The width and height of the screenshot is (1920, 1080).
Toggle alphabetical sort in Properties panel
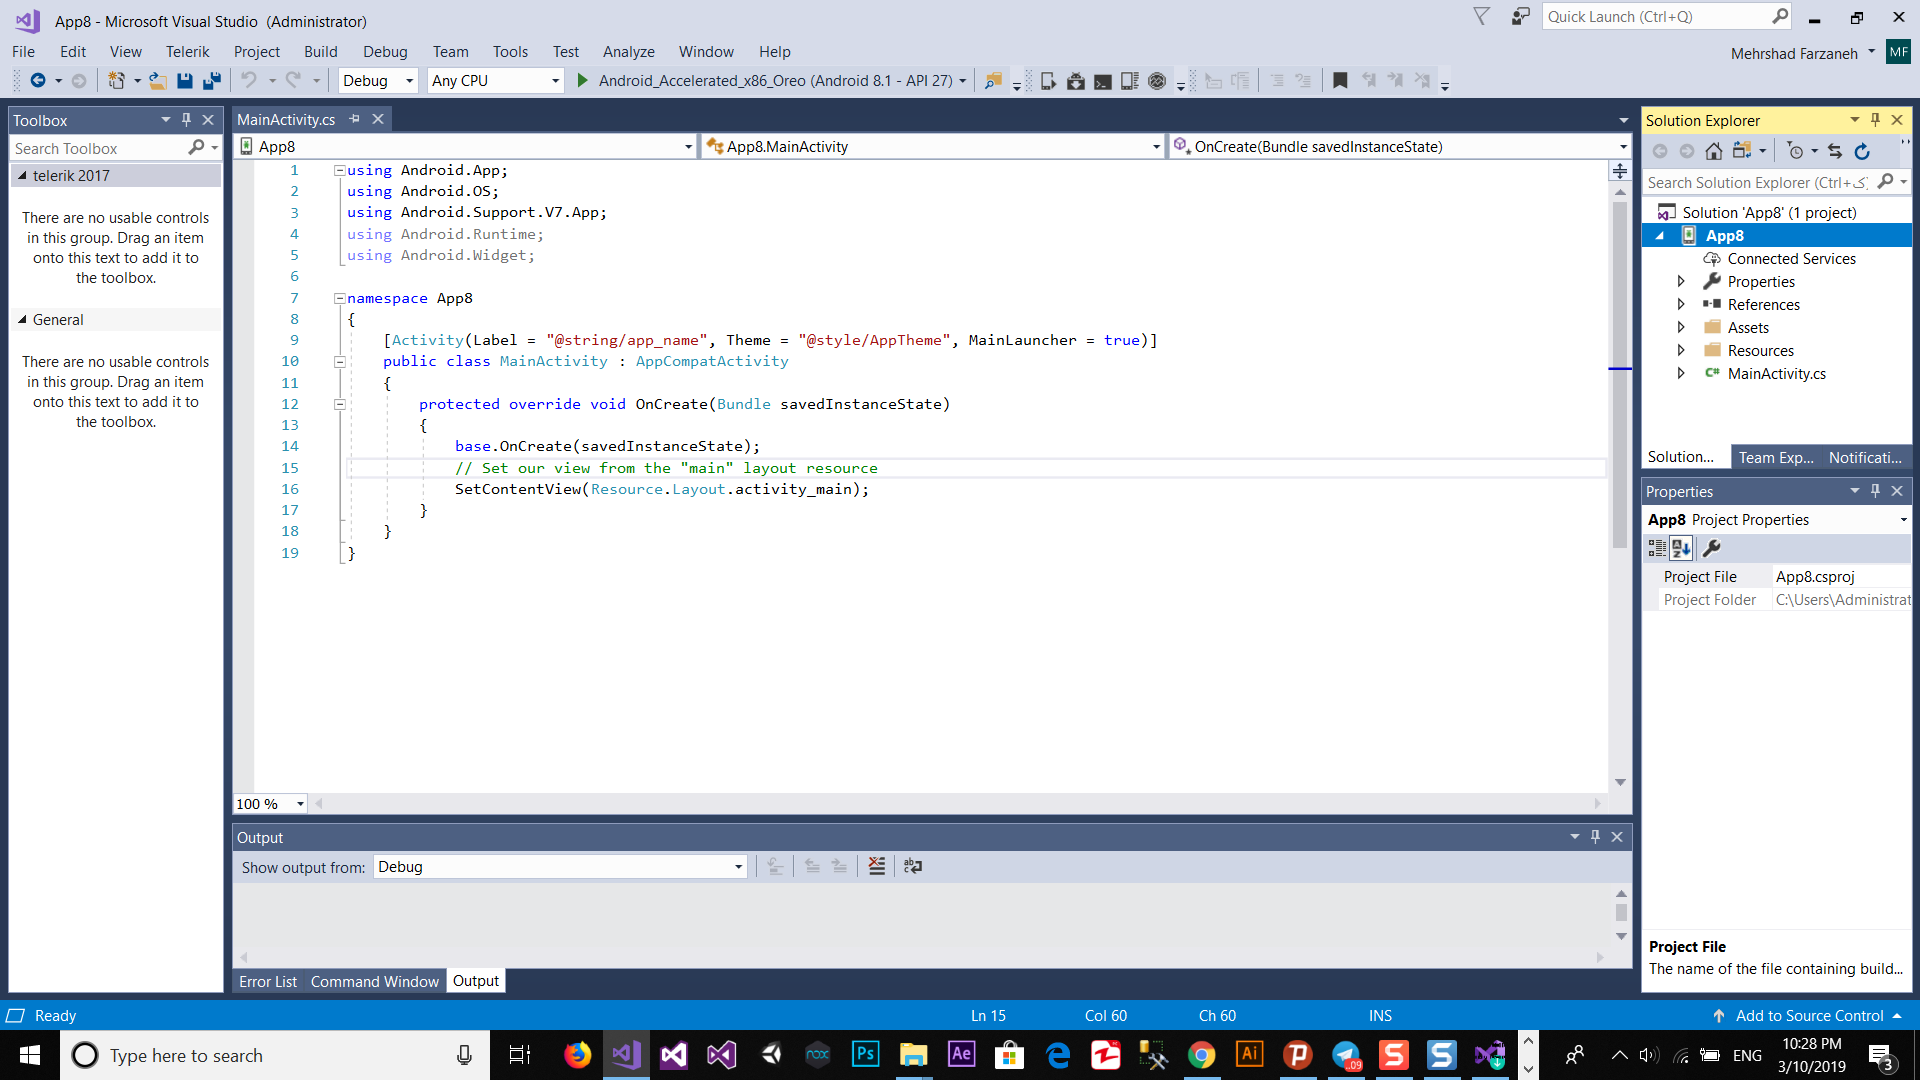click(x=1682, y=548)
